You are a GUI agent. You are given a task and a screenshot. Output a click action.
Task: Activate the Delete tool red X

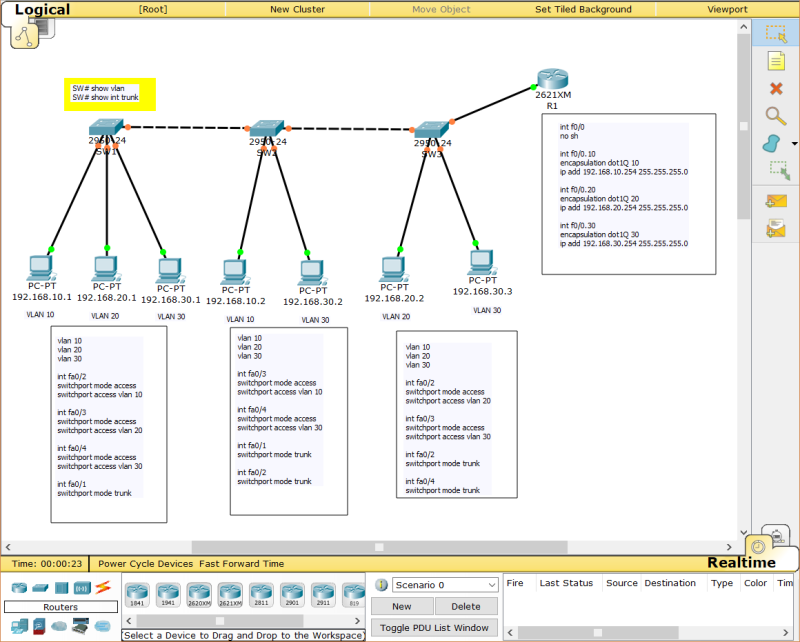pos(778,88)
